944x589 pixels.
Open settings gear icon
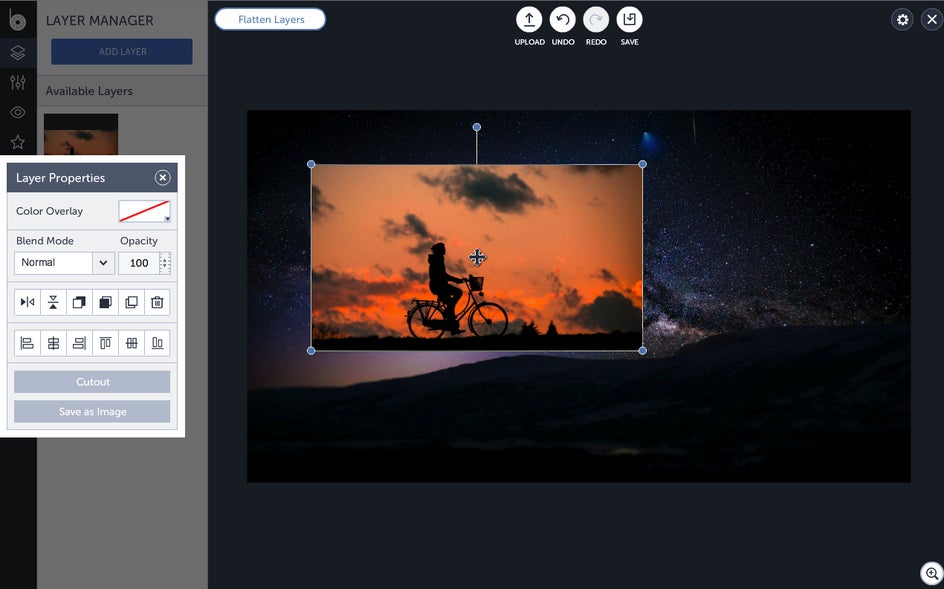tap(902, 20)
